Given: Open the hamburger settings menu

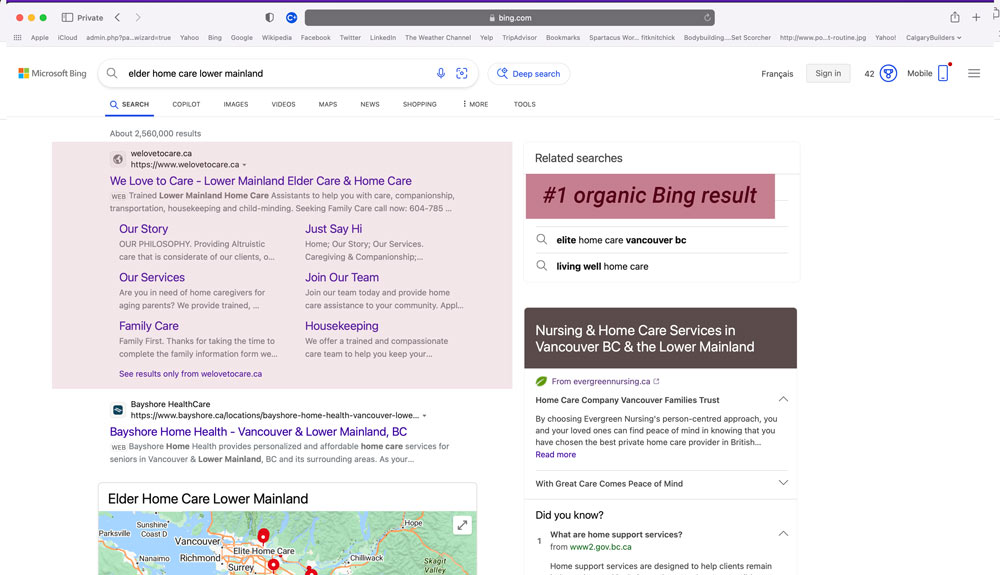Looking at the screenshot, I should 974,73.
